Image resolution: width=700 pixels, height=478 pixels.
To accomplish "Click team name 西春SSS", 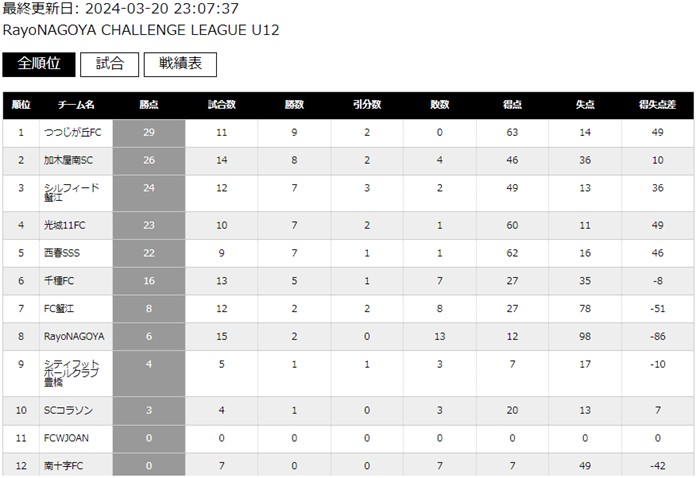I will click(62, 253).
